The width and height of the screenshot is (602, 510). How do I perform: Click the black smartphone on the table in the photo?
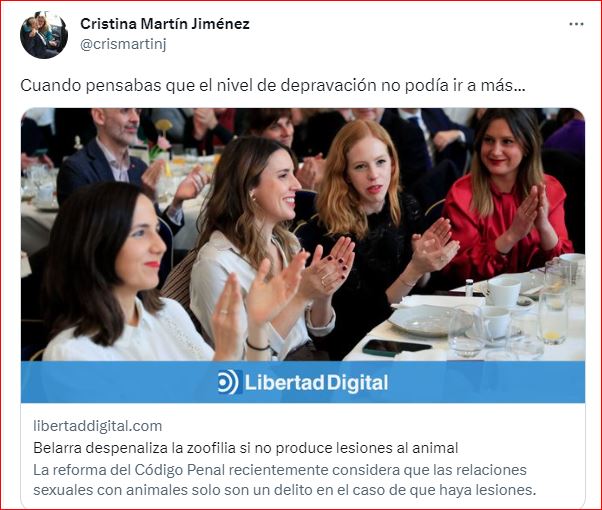tap(396, 347)
